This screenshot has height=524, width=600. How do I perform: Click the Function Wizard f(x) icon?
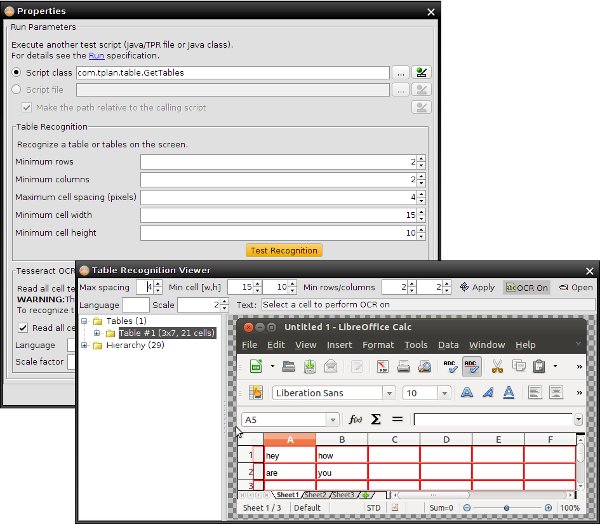[x=354, y=419]
